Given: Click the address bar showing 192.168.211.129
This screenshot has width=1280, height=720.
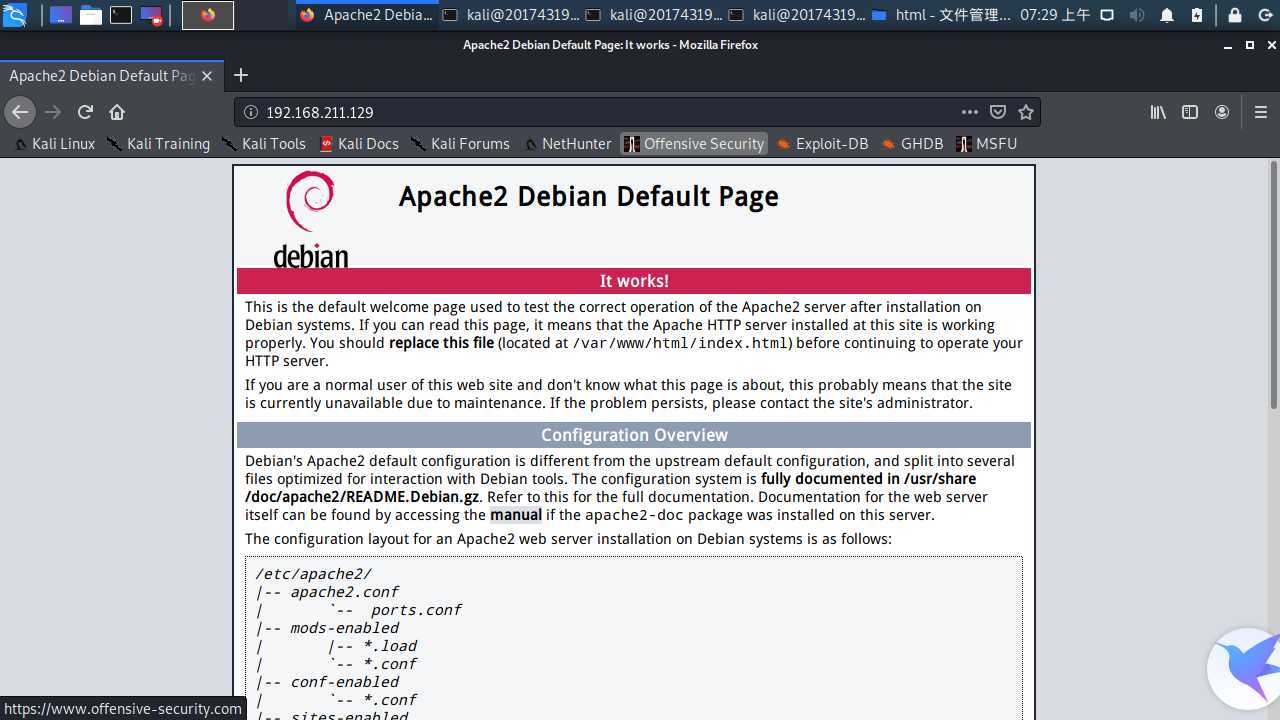Looking at the screenshot, I should [x=600, y=112].
